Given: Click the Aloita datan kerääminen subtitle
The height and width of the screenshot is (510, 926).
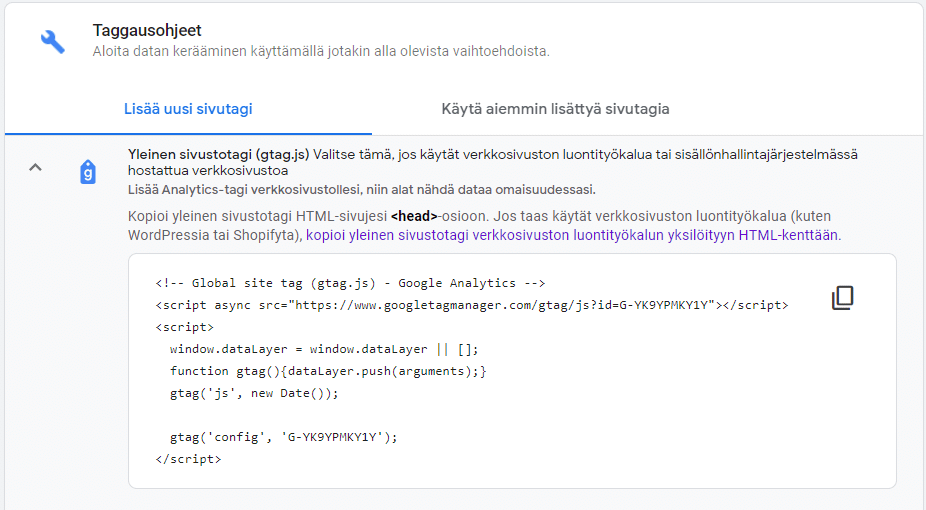Looking at the screenshot, I should (320, 50).
